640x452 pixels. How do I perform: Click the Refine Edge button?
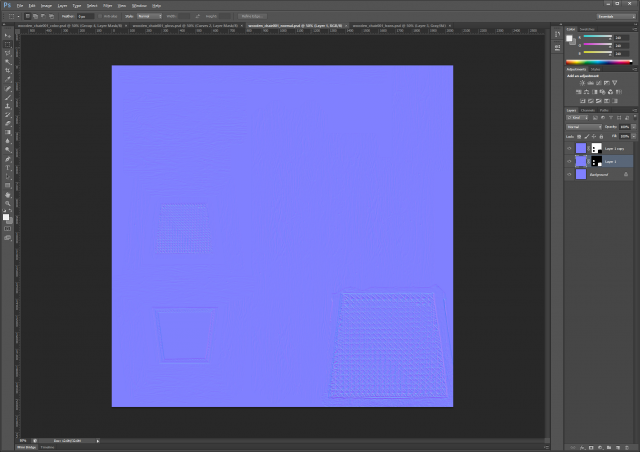252,16
